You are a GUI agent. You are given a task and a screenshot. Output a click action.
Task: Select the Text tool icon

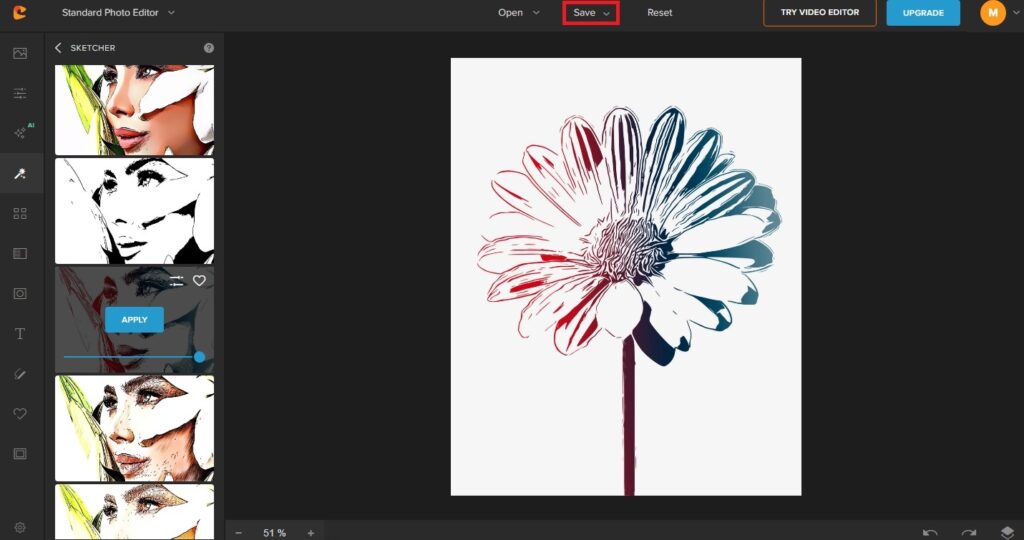pyautogui.click(x=20, y=334)
